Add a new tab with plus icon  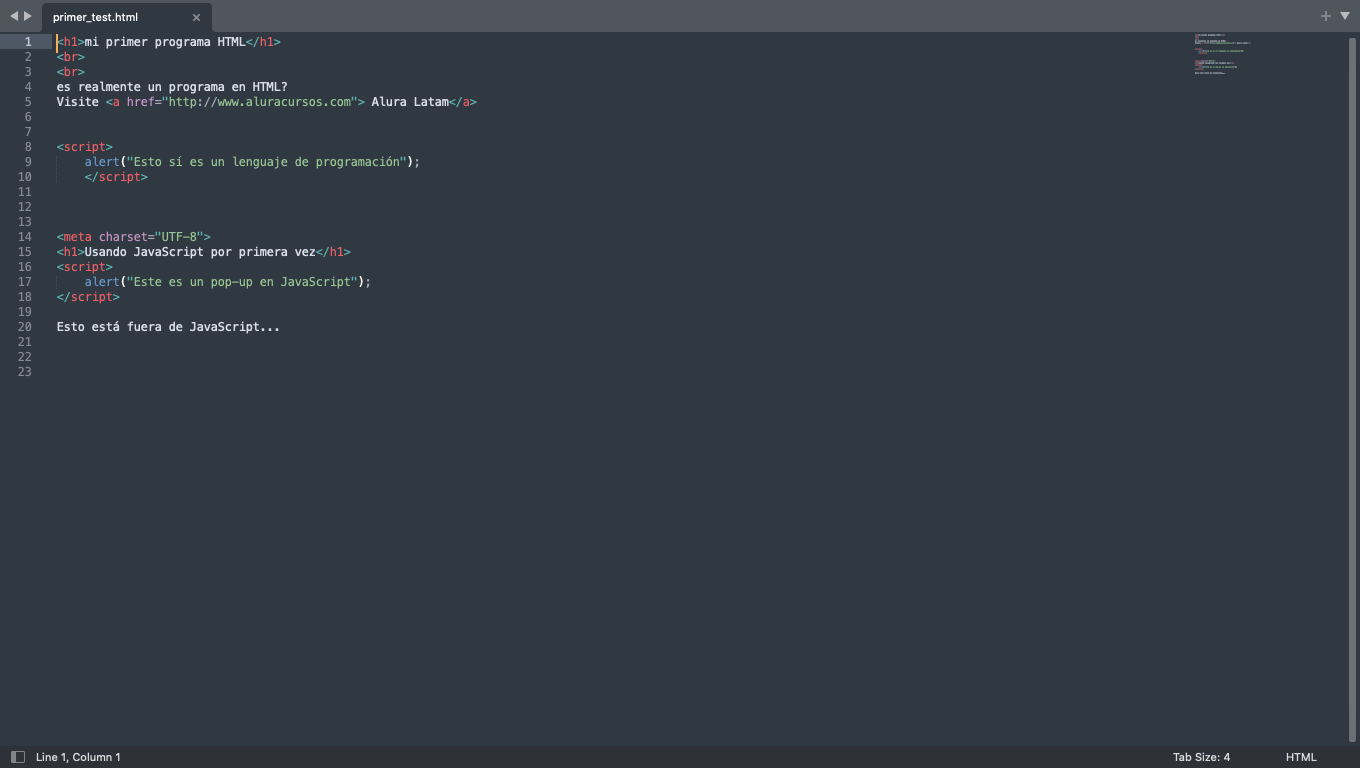1326,16
